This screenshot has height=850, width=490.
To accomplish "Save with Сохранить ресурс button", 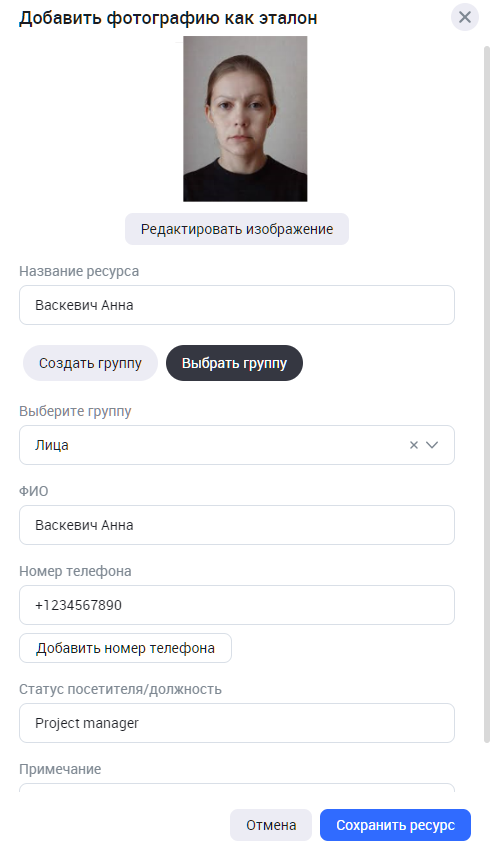I will pyautogui.click(x=395, y=825).
